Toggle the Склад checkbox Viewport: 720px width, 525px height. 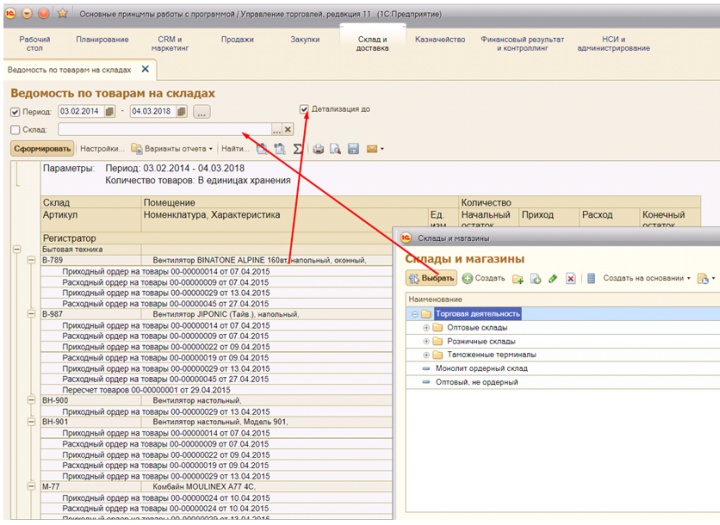click(x=15, y=130)
